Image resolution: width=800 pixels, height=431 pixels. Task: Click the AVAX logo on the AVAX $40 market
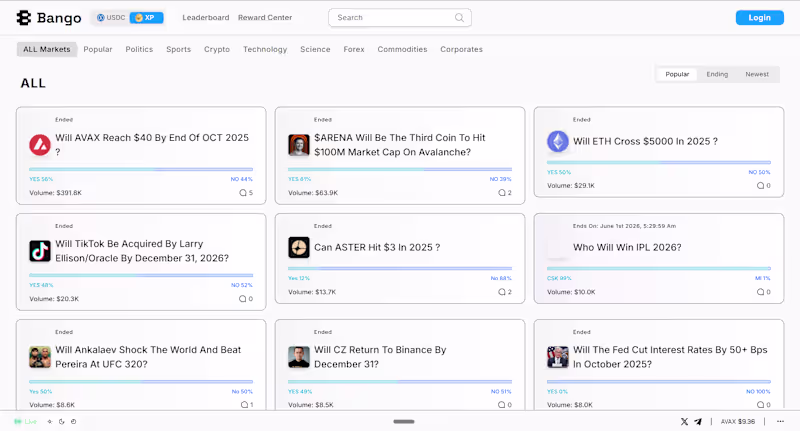tap(40, 145)
